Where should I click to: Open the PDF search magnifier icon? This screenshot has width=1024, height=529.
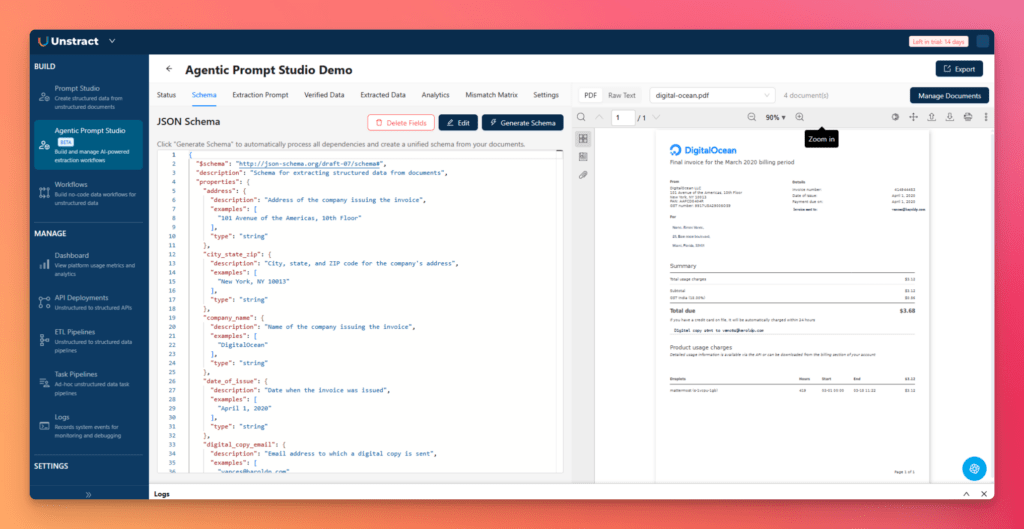582,118
